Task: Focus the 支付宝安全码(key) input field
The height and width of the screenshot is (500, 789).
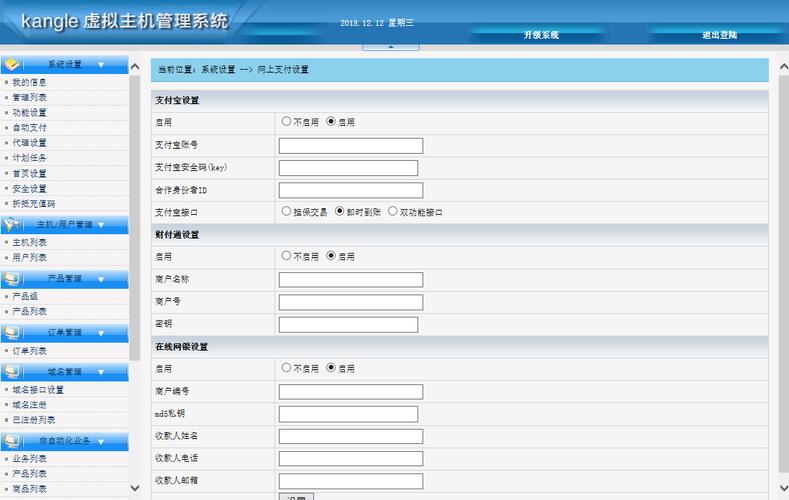Action: [x=348, y=168]
